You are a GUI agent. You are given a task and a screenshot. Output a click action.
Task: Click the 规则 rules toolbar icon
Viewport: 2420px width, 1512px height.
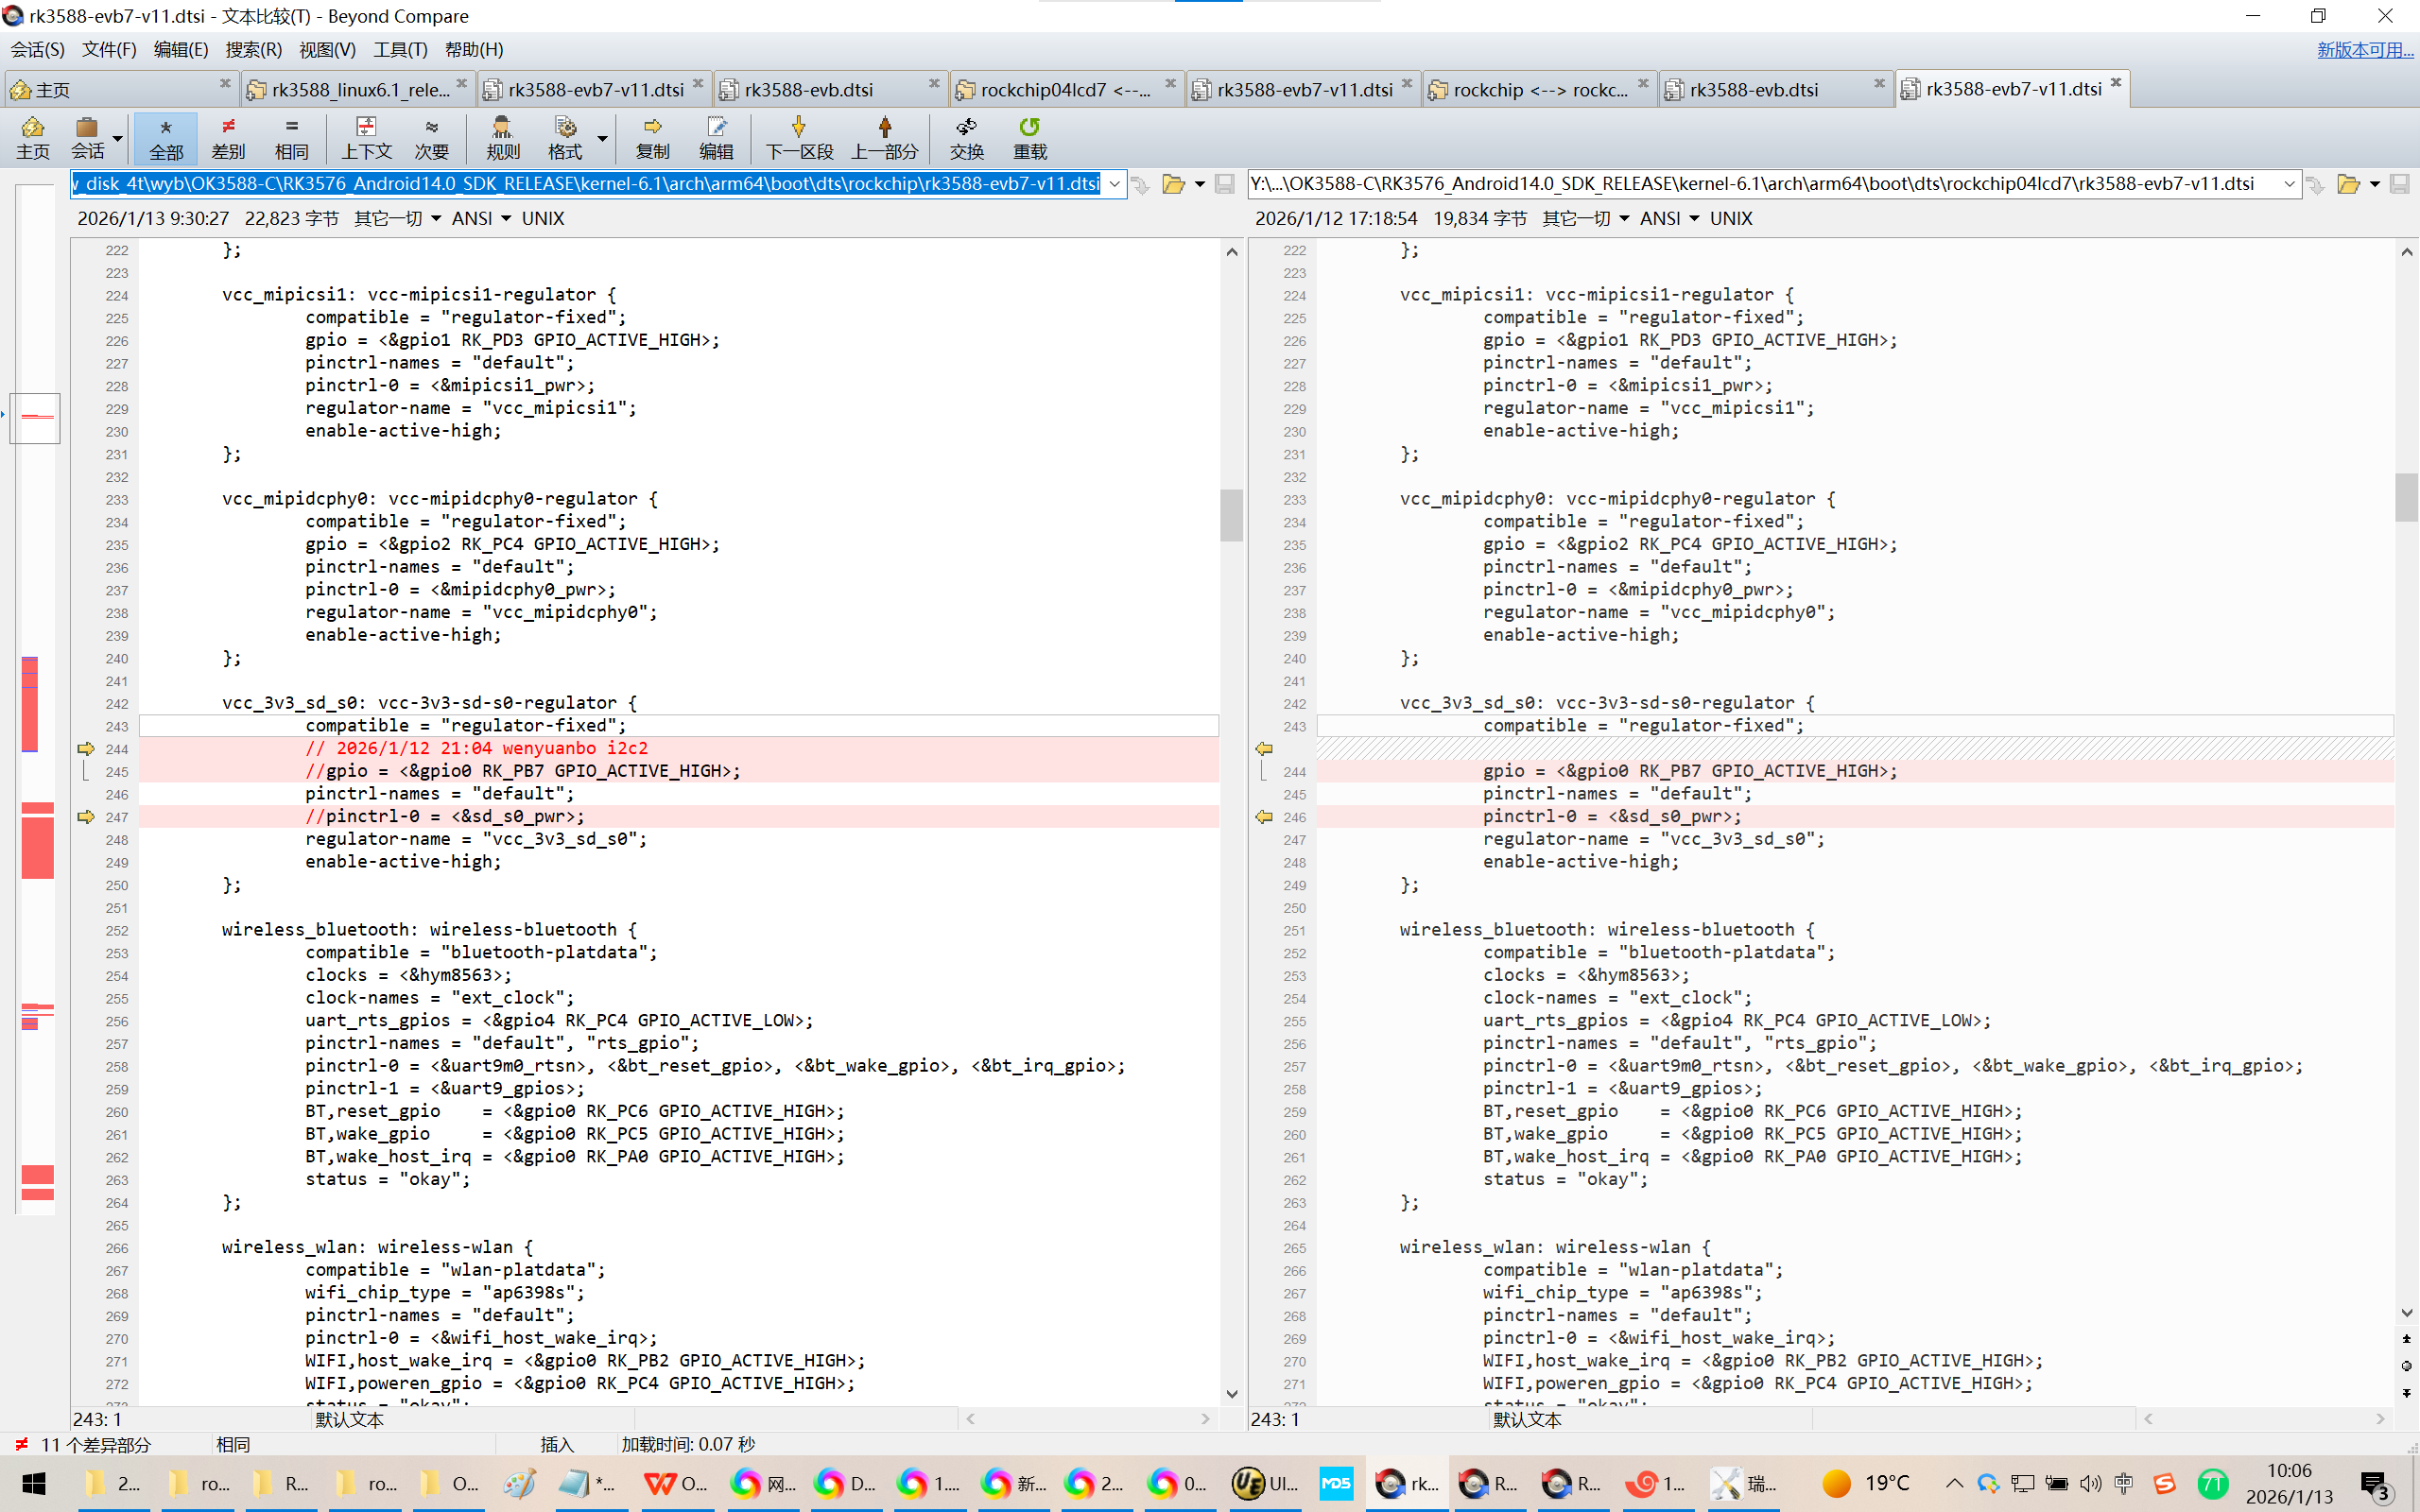502,137
